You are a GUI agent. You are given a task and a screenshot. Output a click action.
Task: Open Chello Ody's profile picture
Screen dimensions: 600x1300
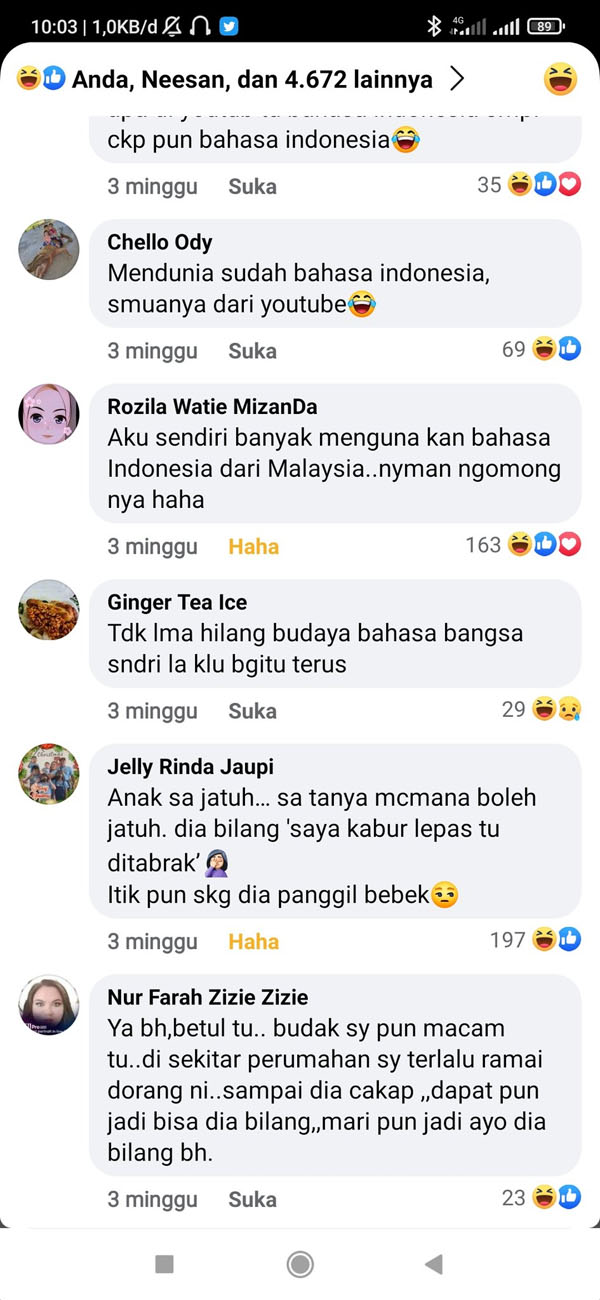pyautogui.click(x=49, y=249)
